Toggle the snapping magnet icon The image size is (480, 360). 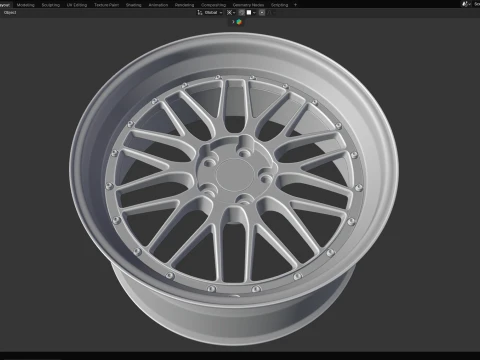point(242,13)
